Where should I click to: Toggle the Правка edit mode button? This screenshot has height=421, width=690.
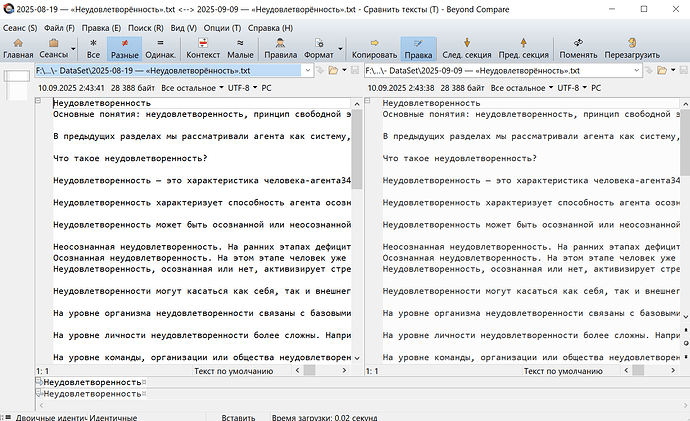(x=417, y=48)
